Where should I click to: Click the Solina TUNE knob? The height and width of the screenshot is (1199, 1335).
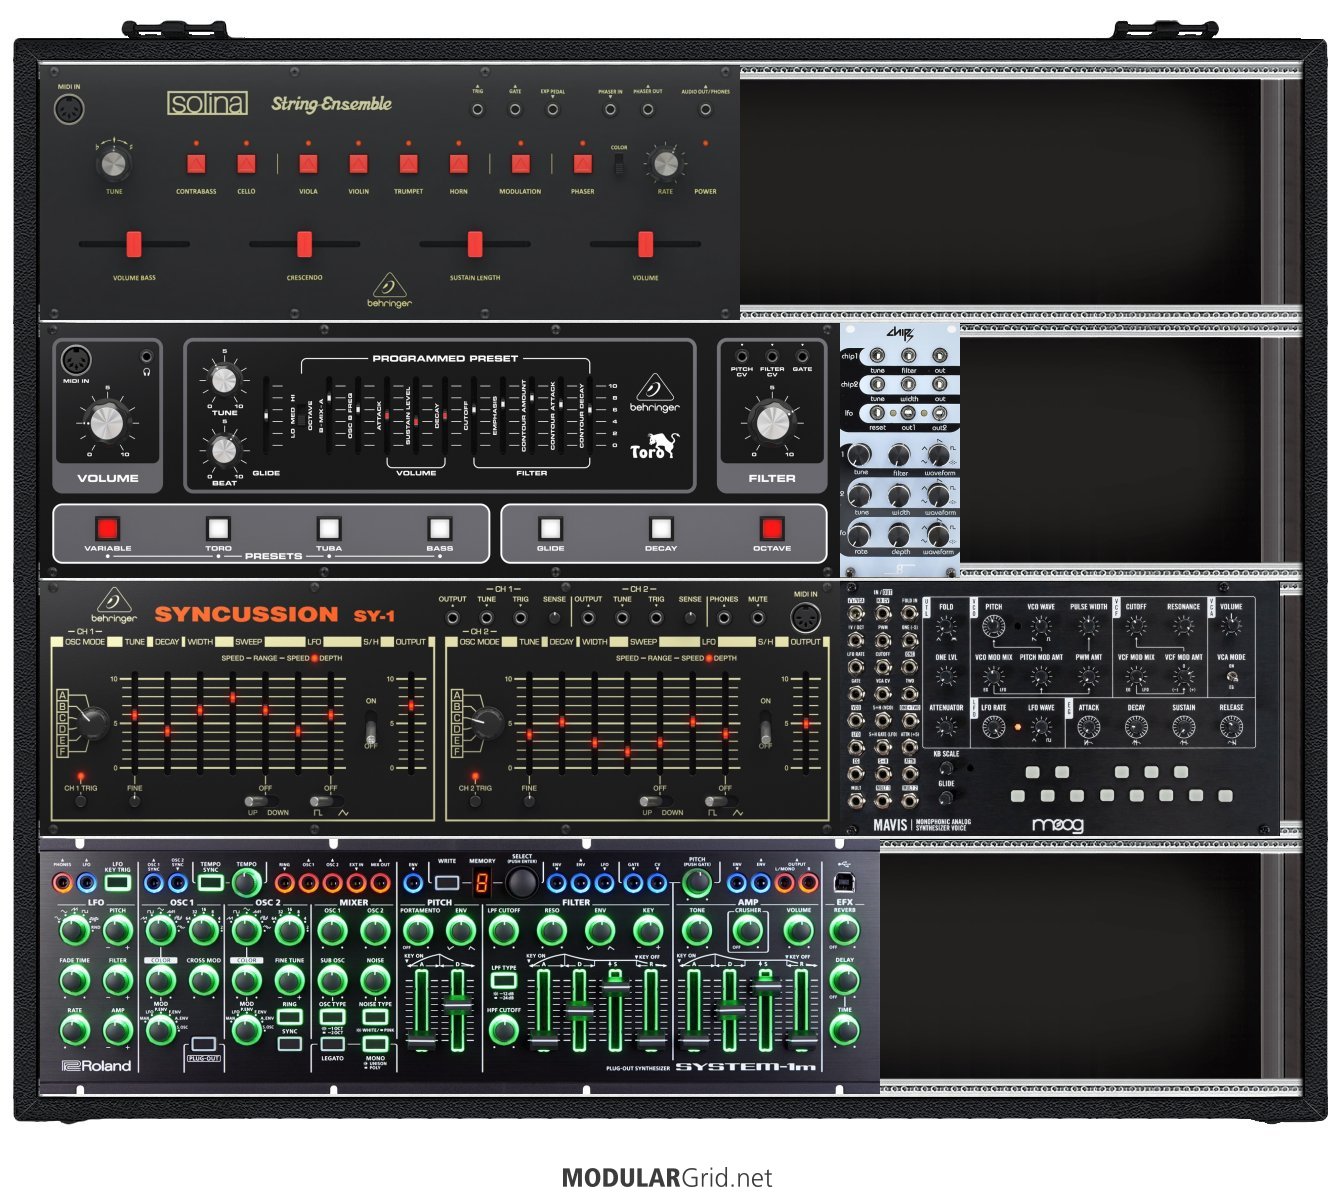115,163
